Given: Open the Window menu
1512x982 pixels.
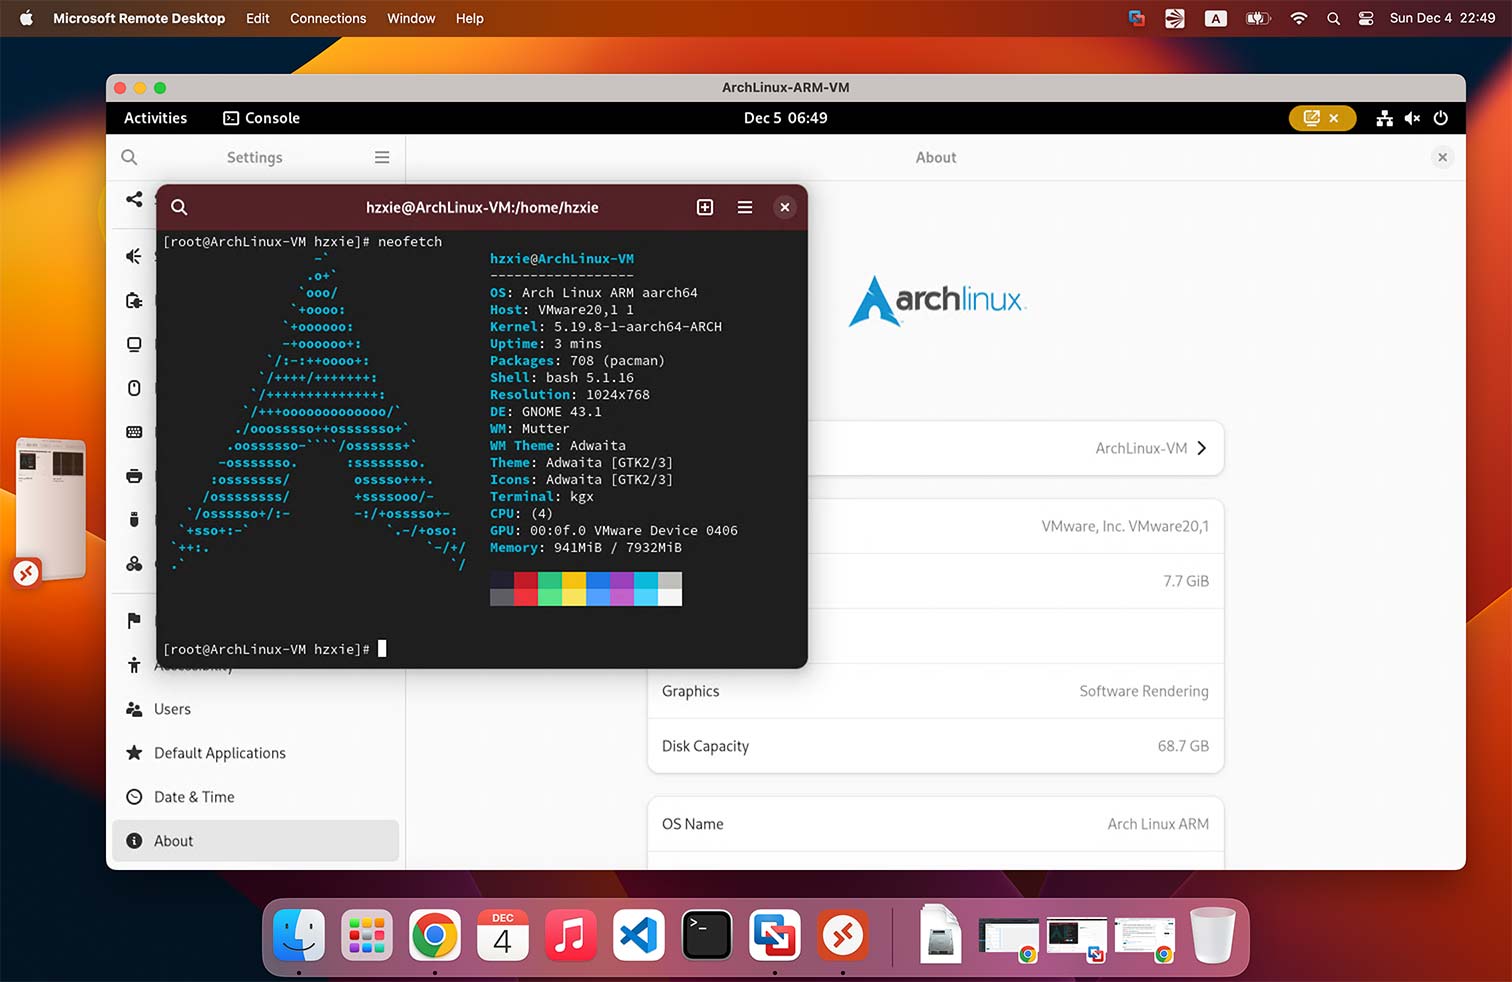Looking at the screenshot, I should (411, 18).
